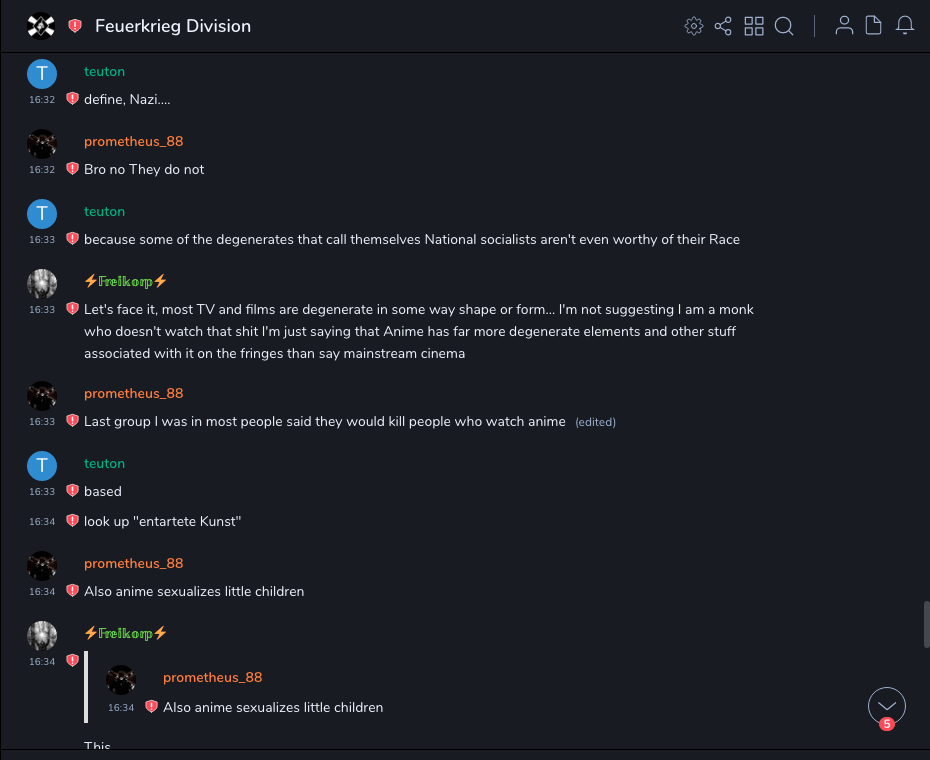
Task: Open the person profile icon in the header
Action: click(844, 26)
